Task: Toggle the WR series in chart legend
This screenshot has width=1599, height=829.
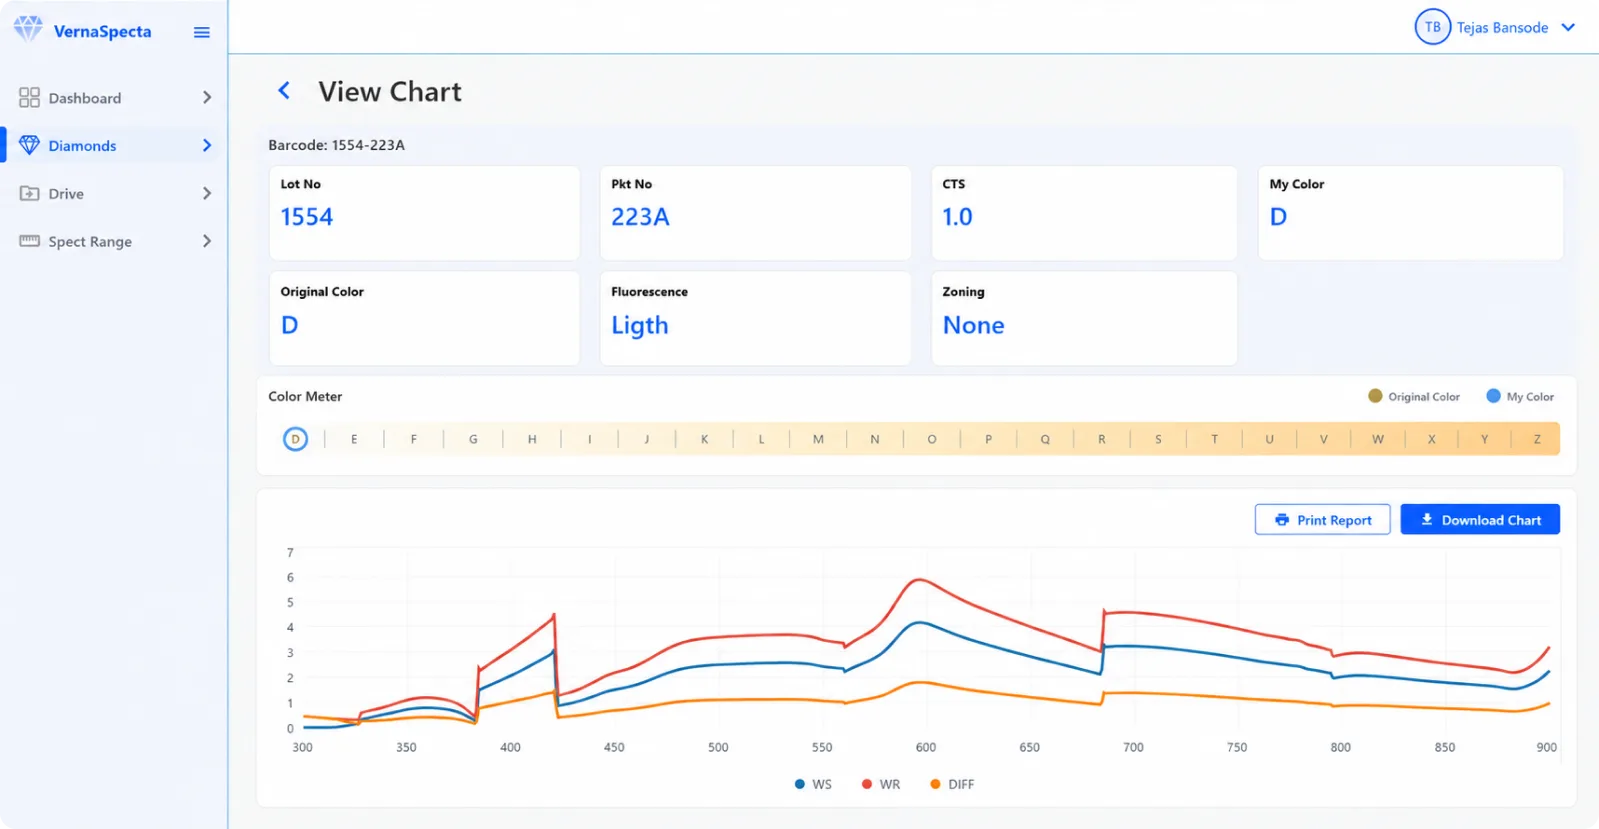Action: point(881,784)
